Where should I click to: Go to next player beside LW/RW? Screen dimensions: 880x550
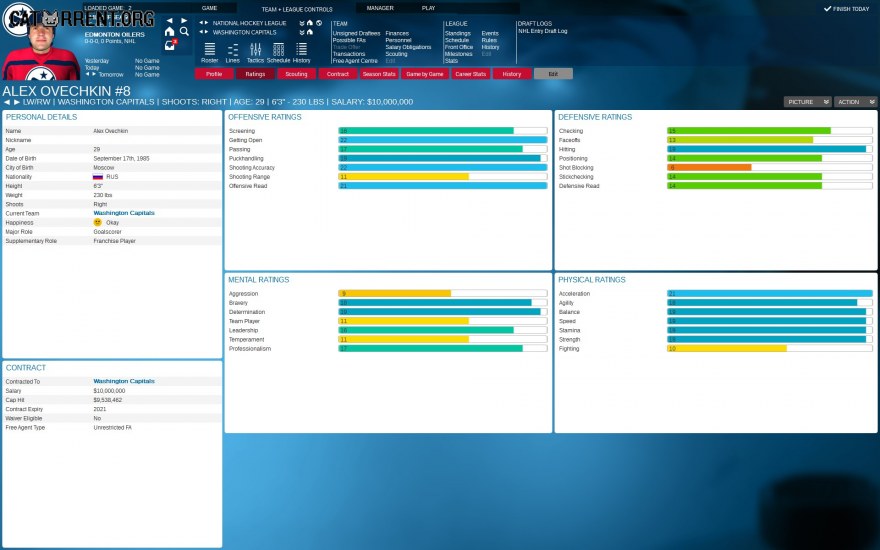click(17, 102)
